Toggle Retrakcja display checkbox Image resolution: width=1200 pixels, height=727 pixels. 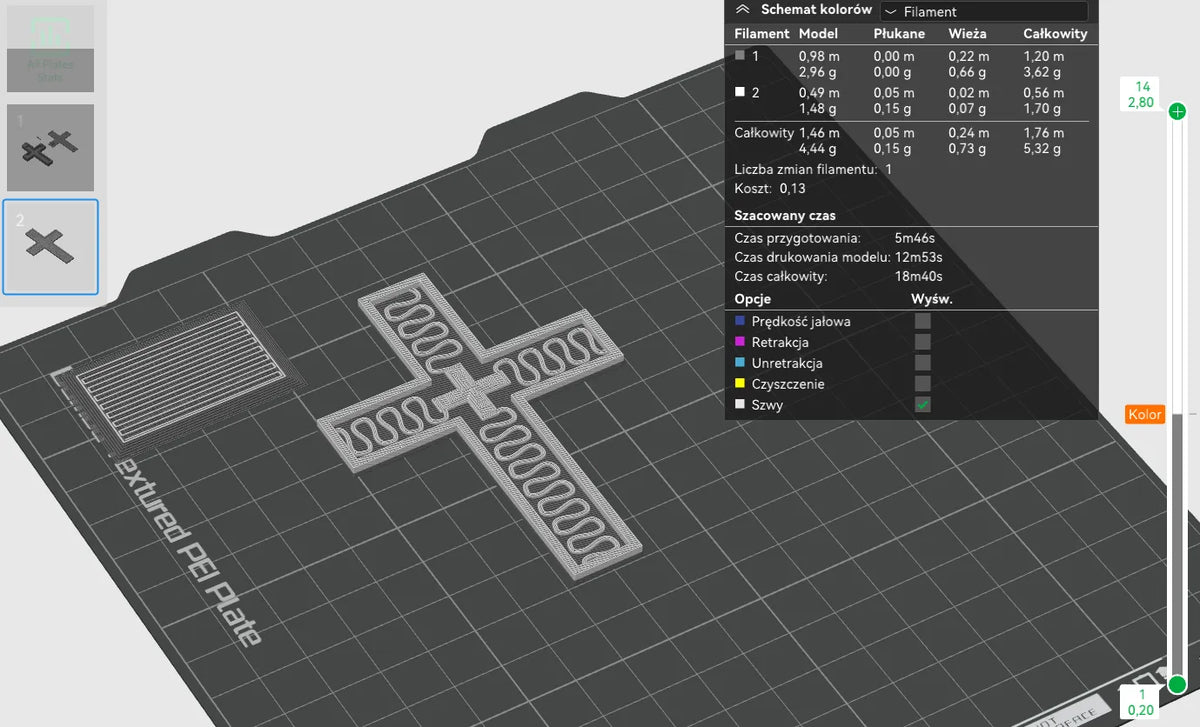[x=923, y=342]
